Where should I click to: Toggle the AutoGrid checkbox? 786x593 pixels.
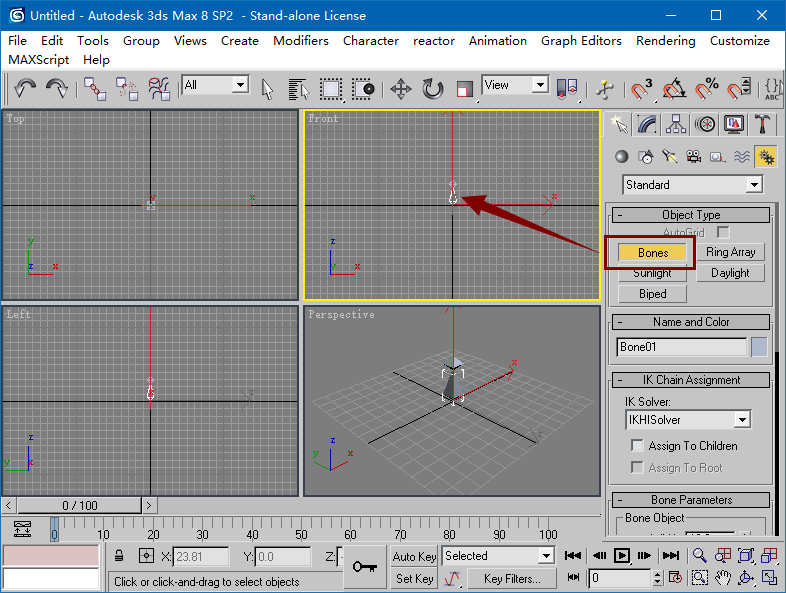pos(723,232)
